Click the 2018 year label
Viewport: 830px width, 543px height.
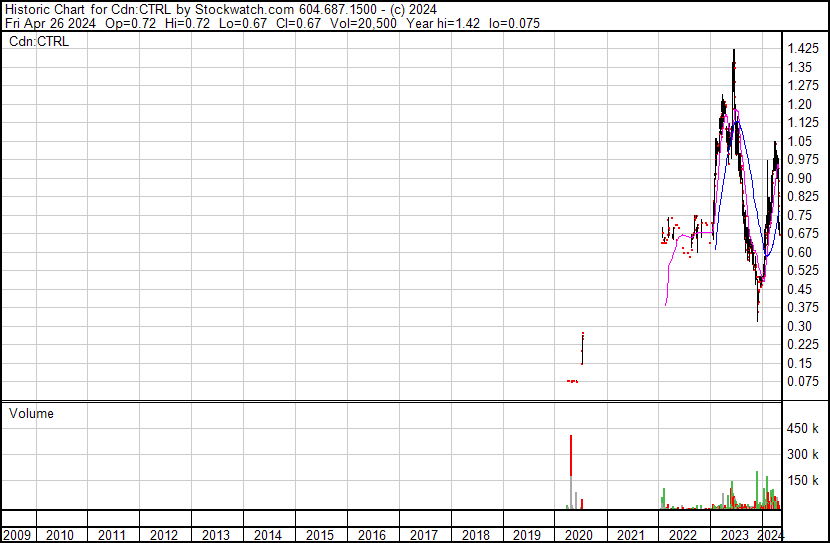[x=475, y=535]
